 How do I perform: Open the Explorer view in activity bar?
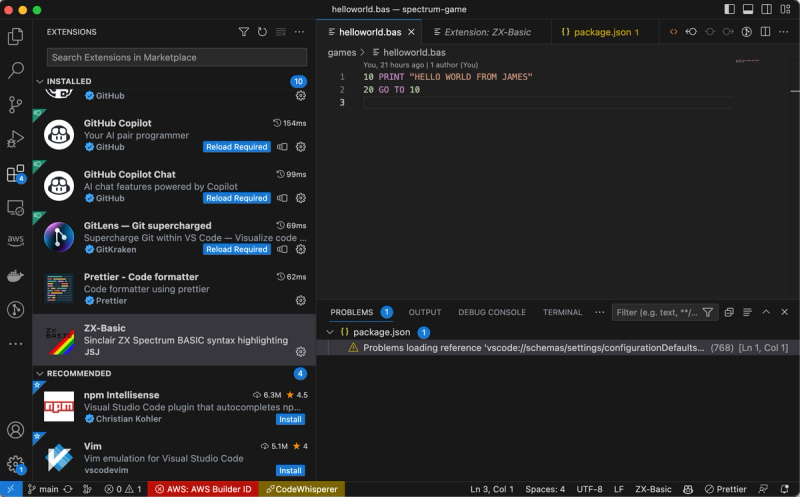(15, 36)
